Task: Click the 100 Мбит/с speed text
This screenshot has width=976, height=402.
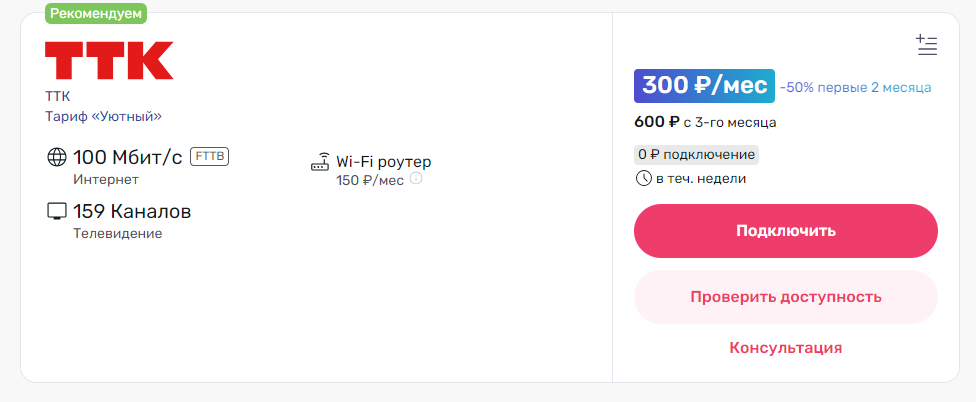Action: click(x=128, y=157)
